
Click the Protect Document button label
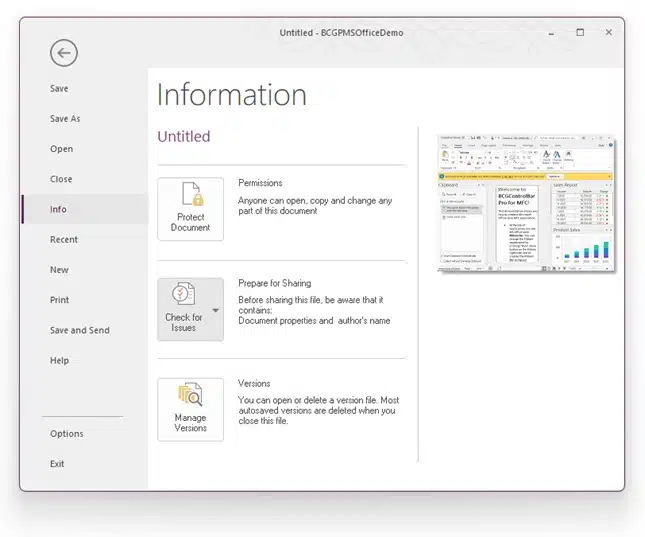(x=190, y=222)
